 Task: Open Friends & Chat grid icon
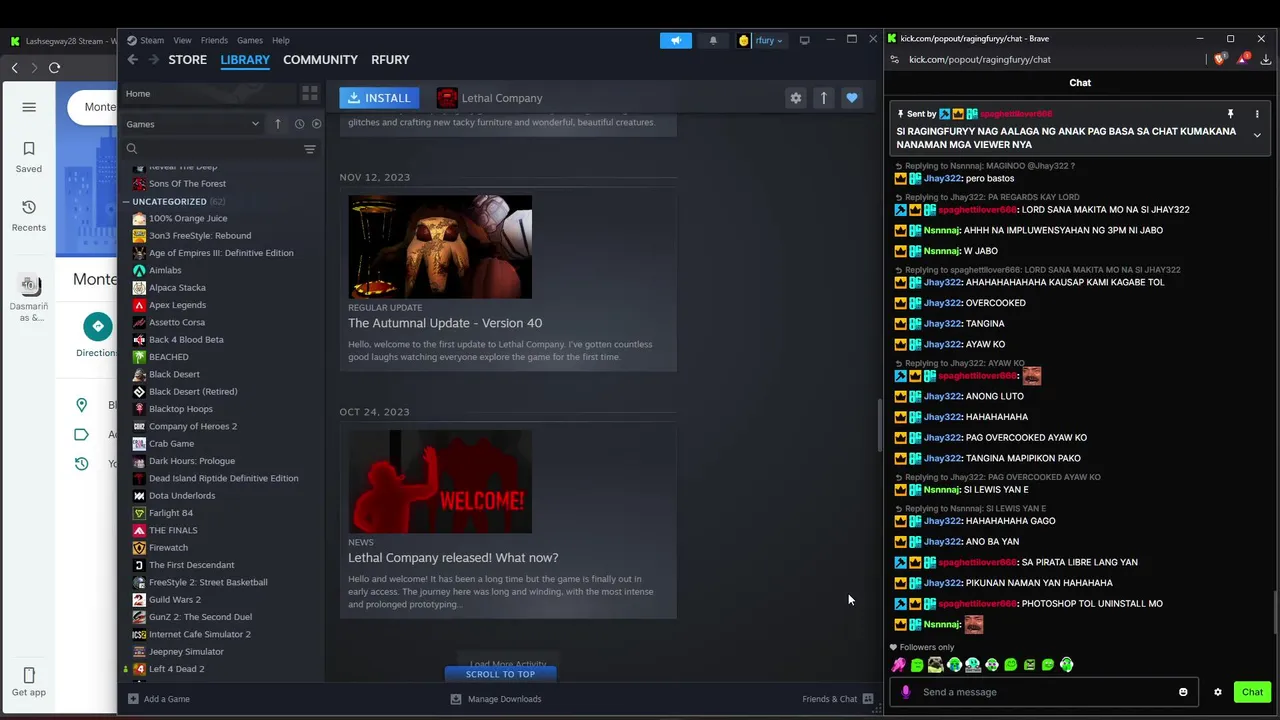[x=868, y=699]
